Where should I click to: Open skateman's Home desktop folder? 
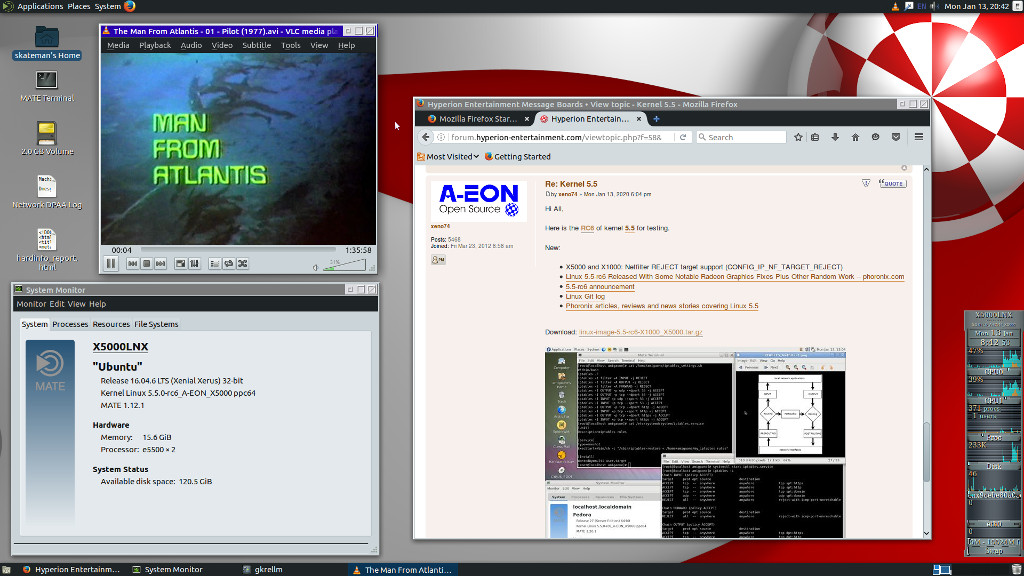coord(47,43)
